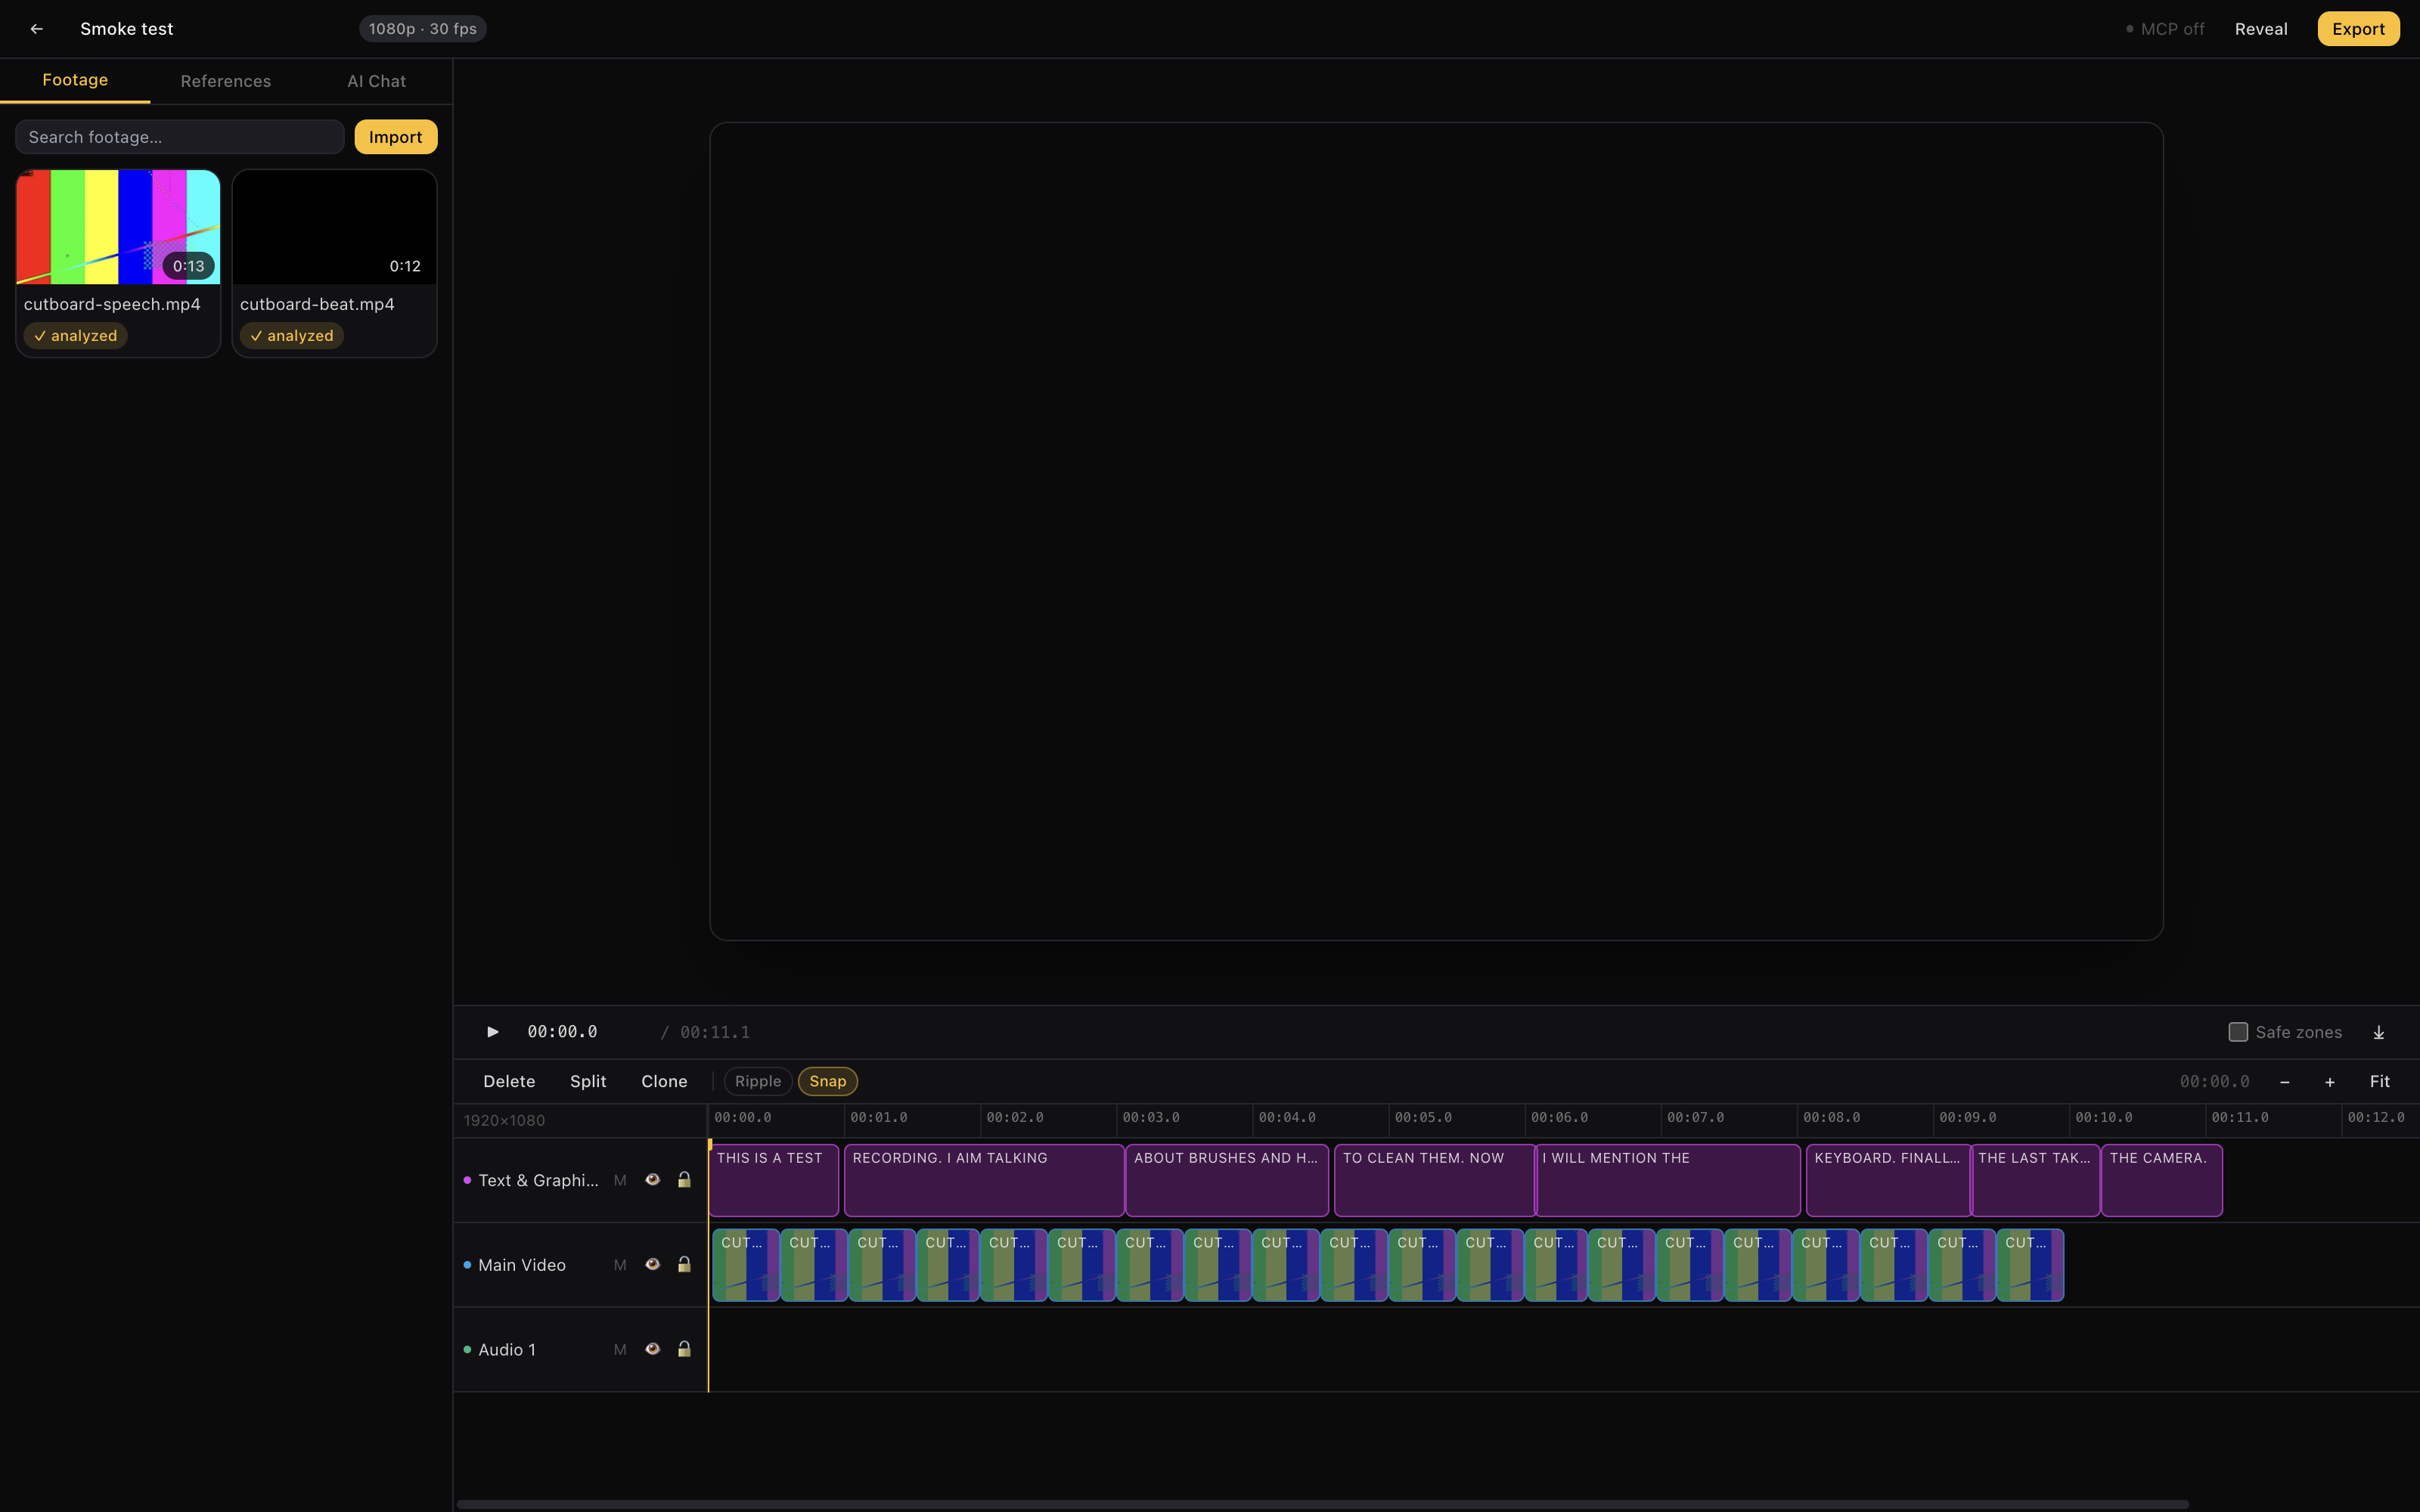Click the 00:10.0 ruler mark
This screenshot has height=1512, width=2420.
[2104, 1118]
